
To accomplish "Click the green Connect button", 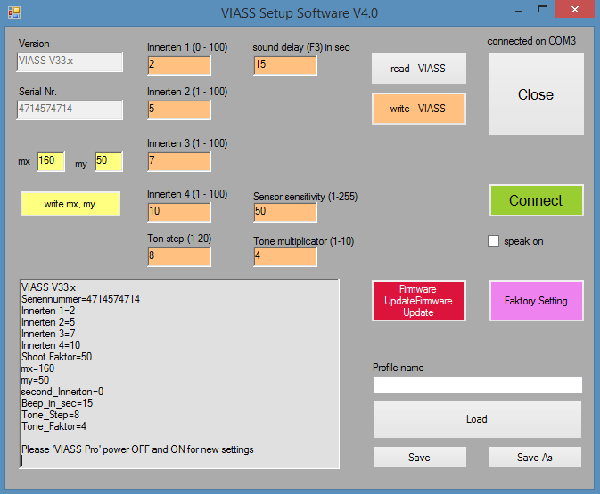I will pos(536,201).
